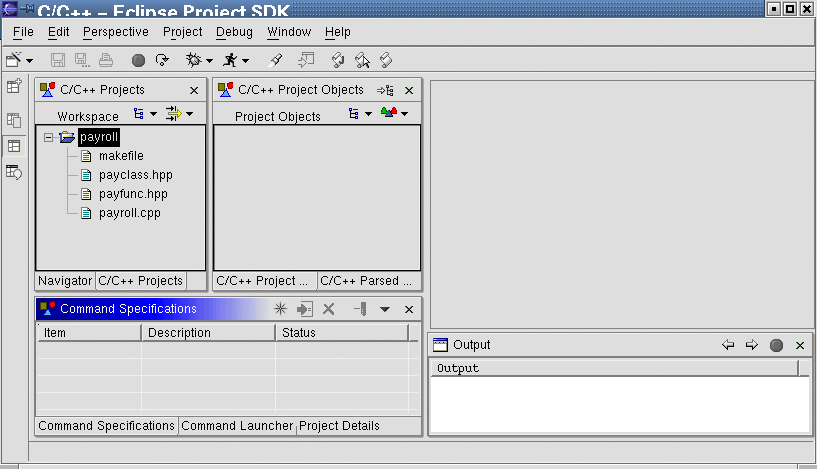The image size is (817, 469).
Task: Collapse the payroll project tree node
Action: (48, 138)
